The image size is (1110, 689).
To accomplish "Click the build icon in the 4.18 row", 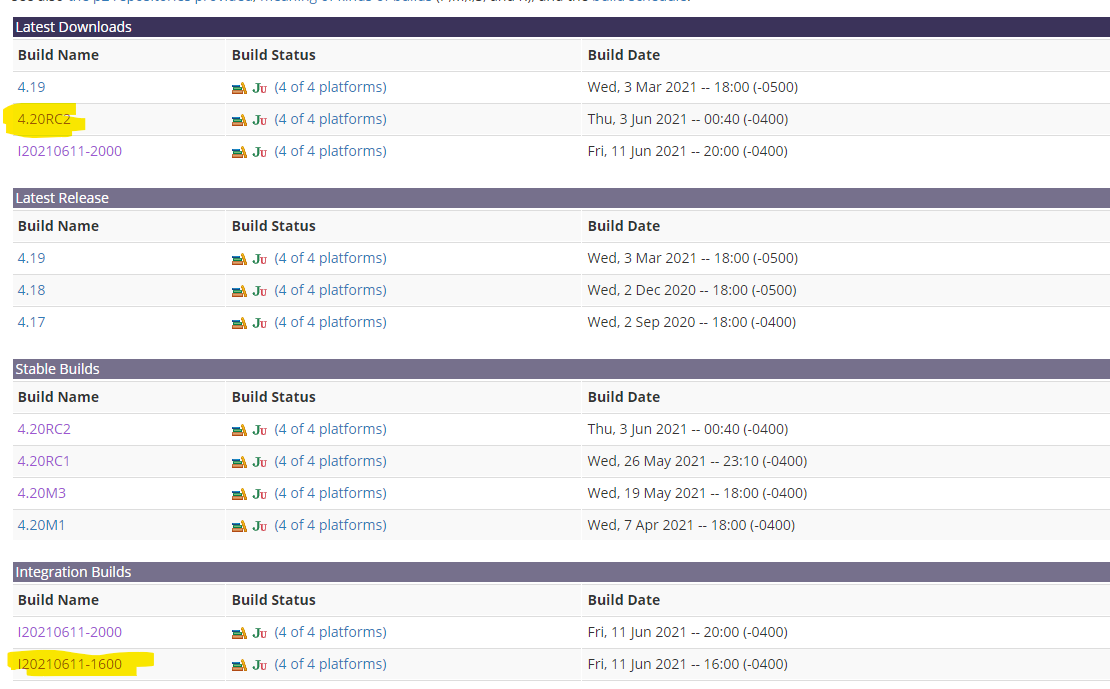I will (239, 291).
